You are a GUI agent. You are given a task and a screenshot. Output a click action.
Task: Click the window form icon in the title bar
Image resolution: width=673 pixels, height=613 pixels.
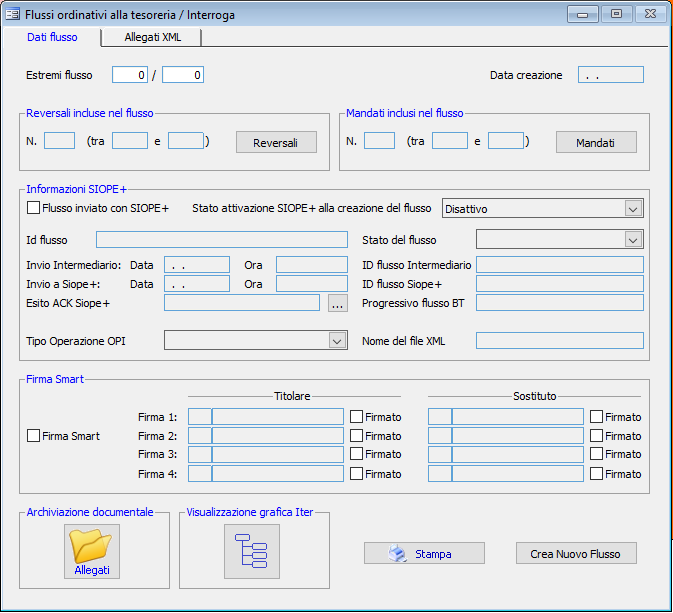12,15
